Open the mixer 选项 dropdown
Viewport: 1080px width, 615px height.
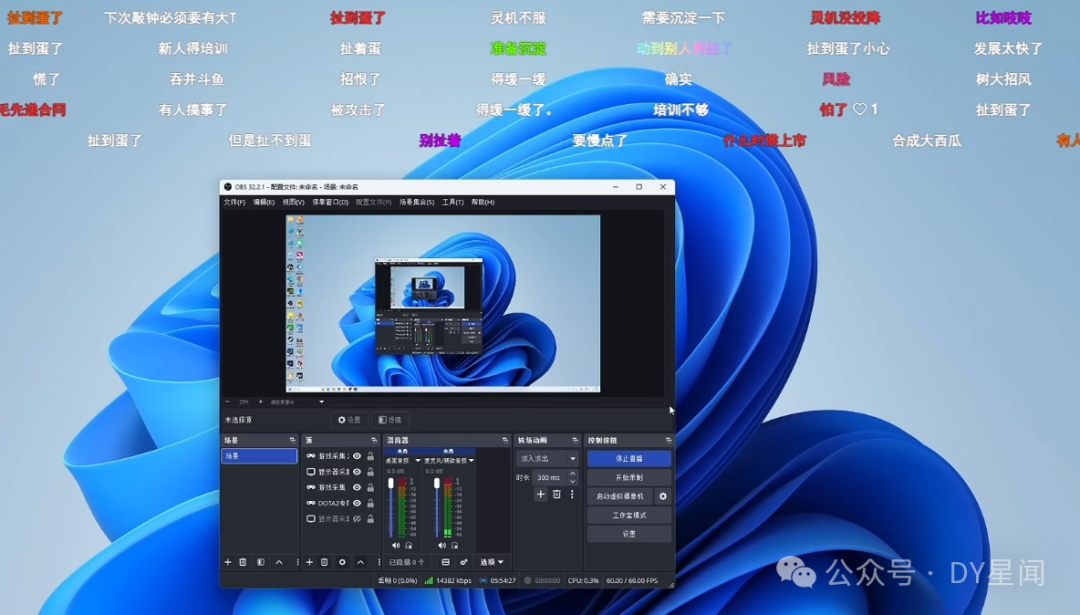(492, 562)
